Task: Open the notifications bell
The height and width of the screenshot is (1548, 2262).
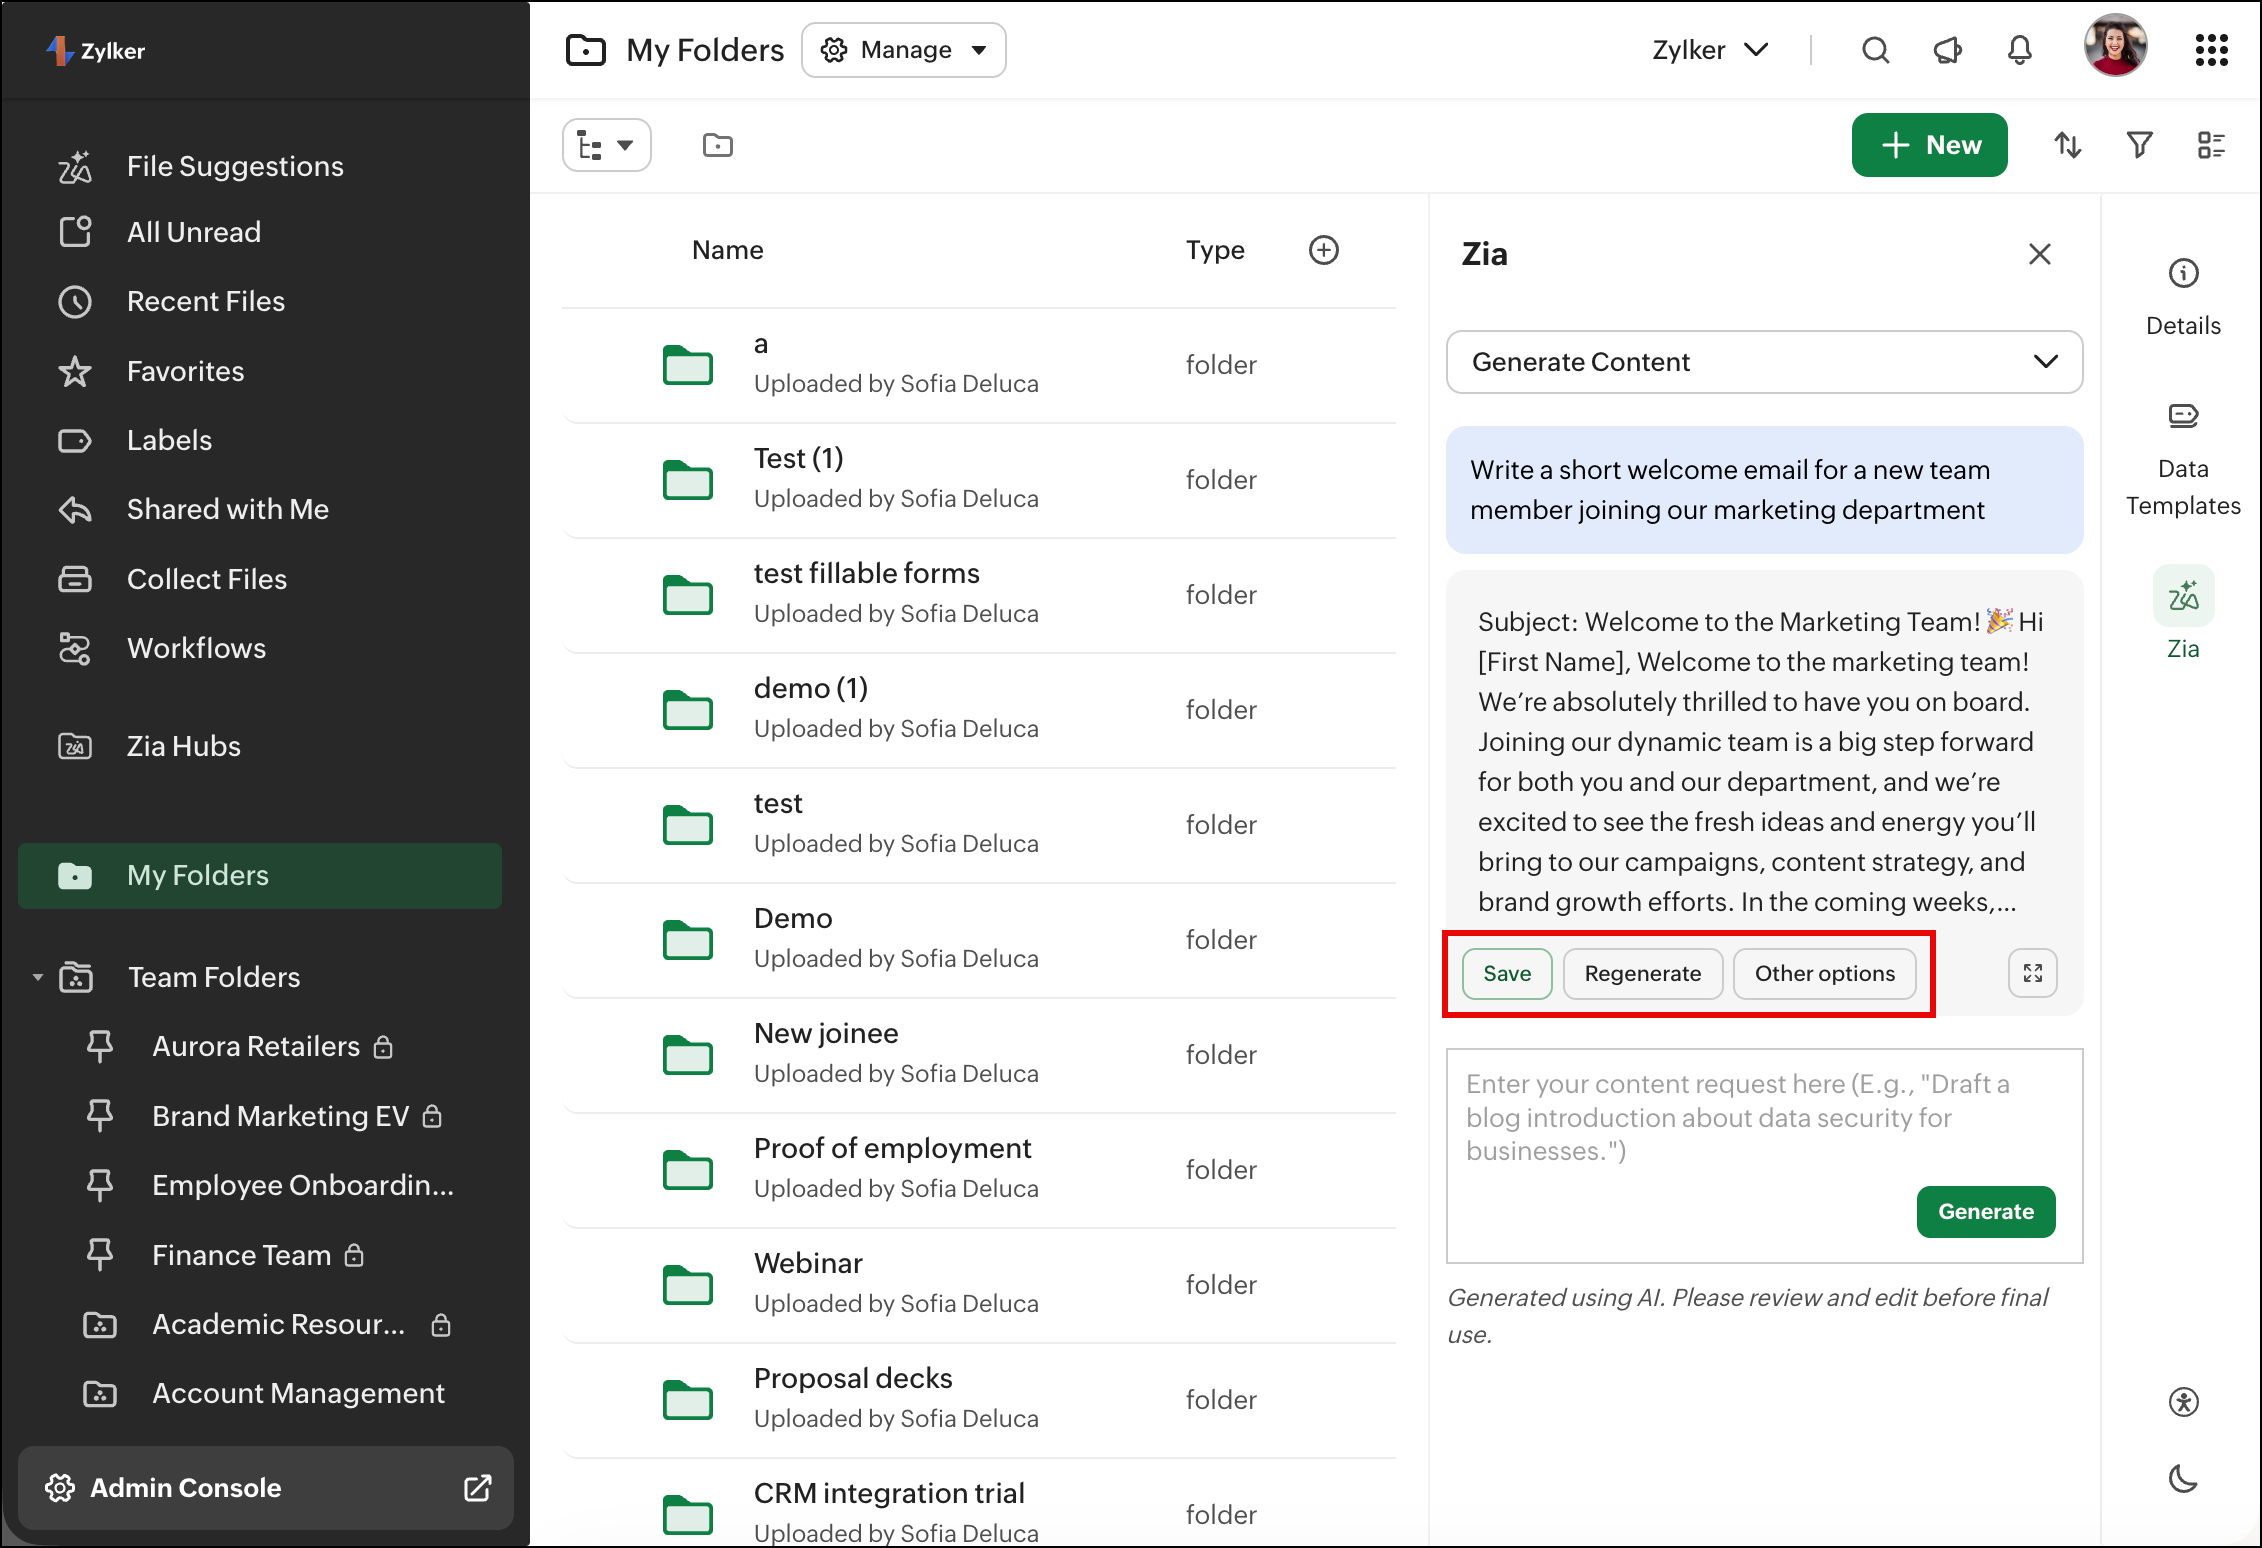Action: point(2019,50)
